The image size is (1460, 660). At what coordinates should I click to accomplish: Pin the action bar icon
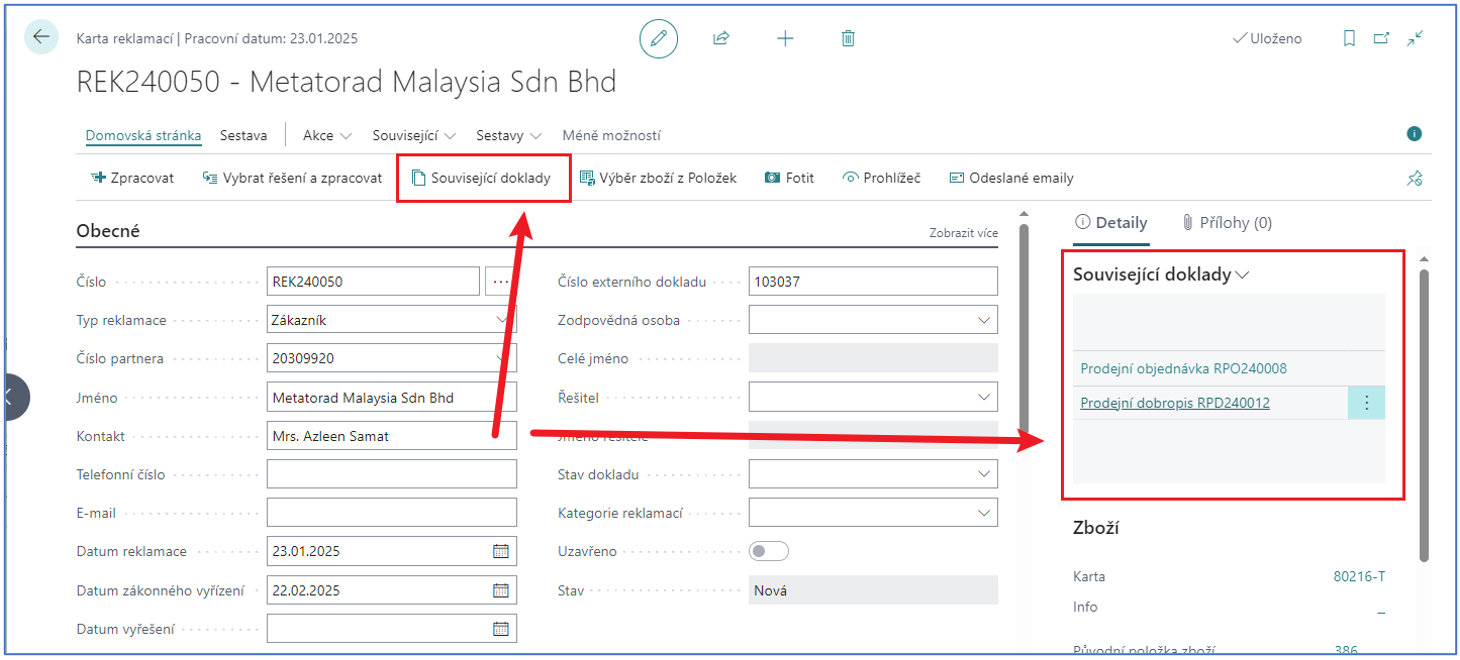(1414, 178)
